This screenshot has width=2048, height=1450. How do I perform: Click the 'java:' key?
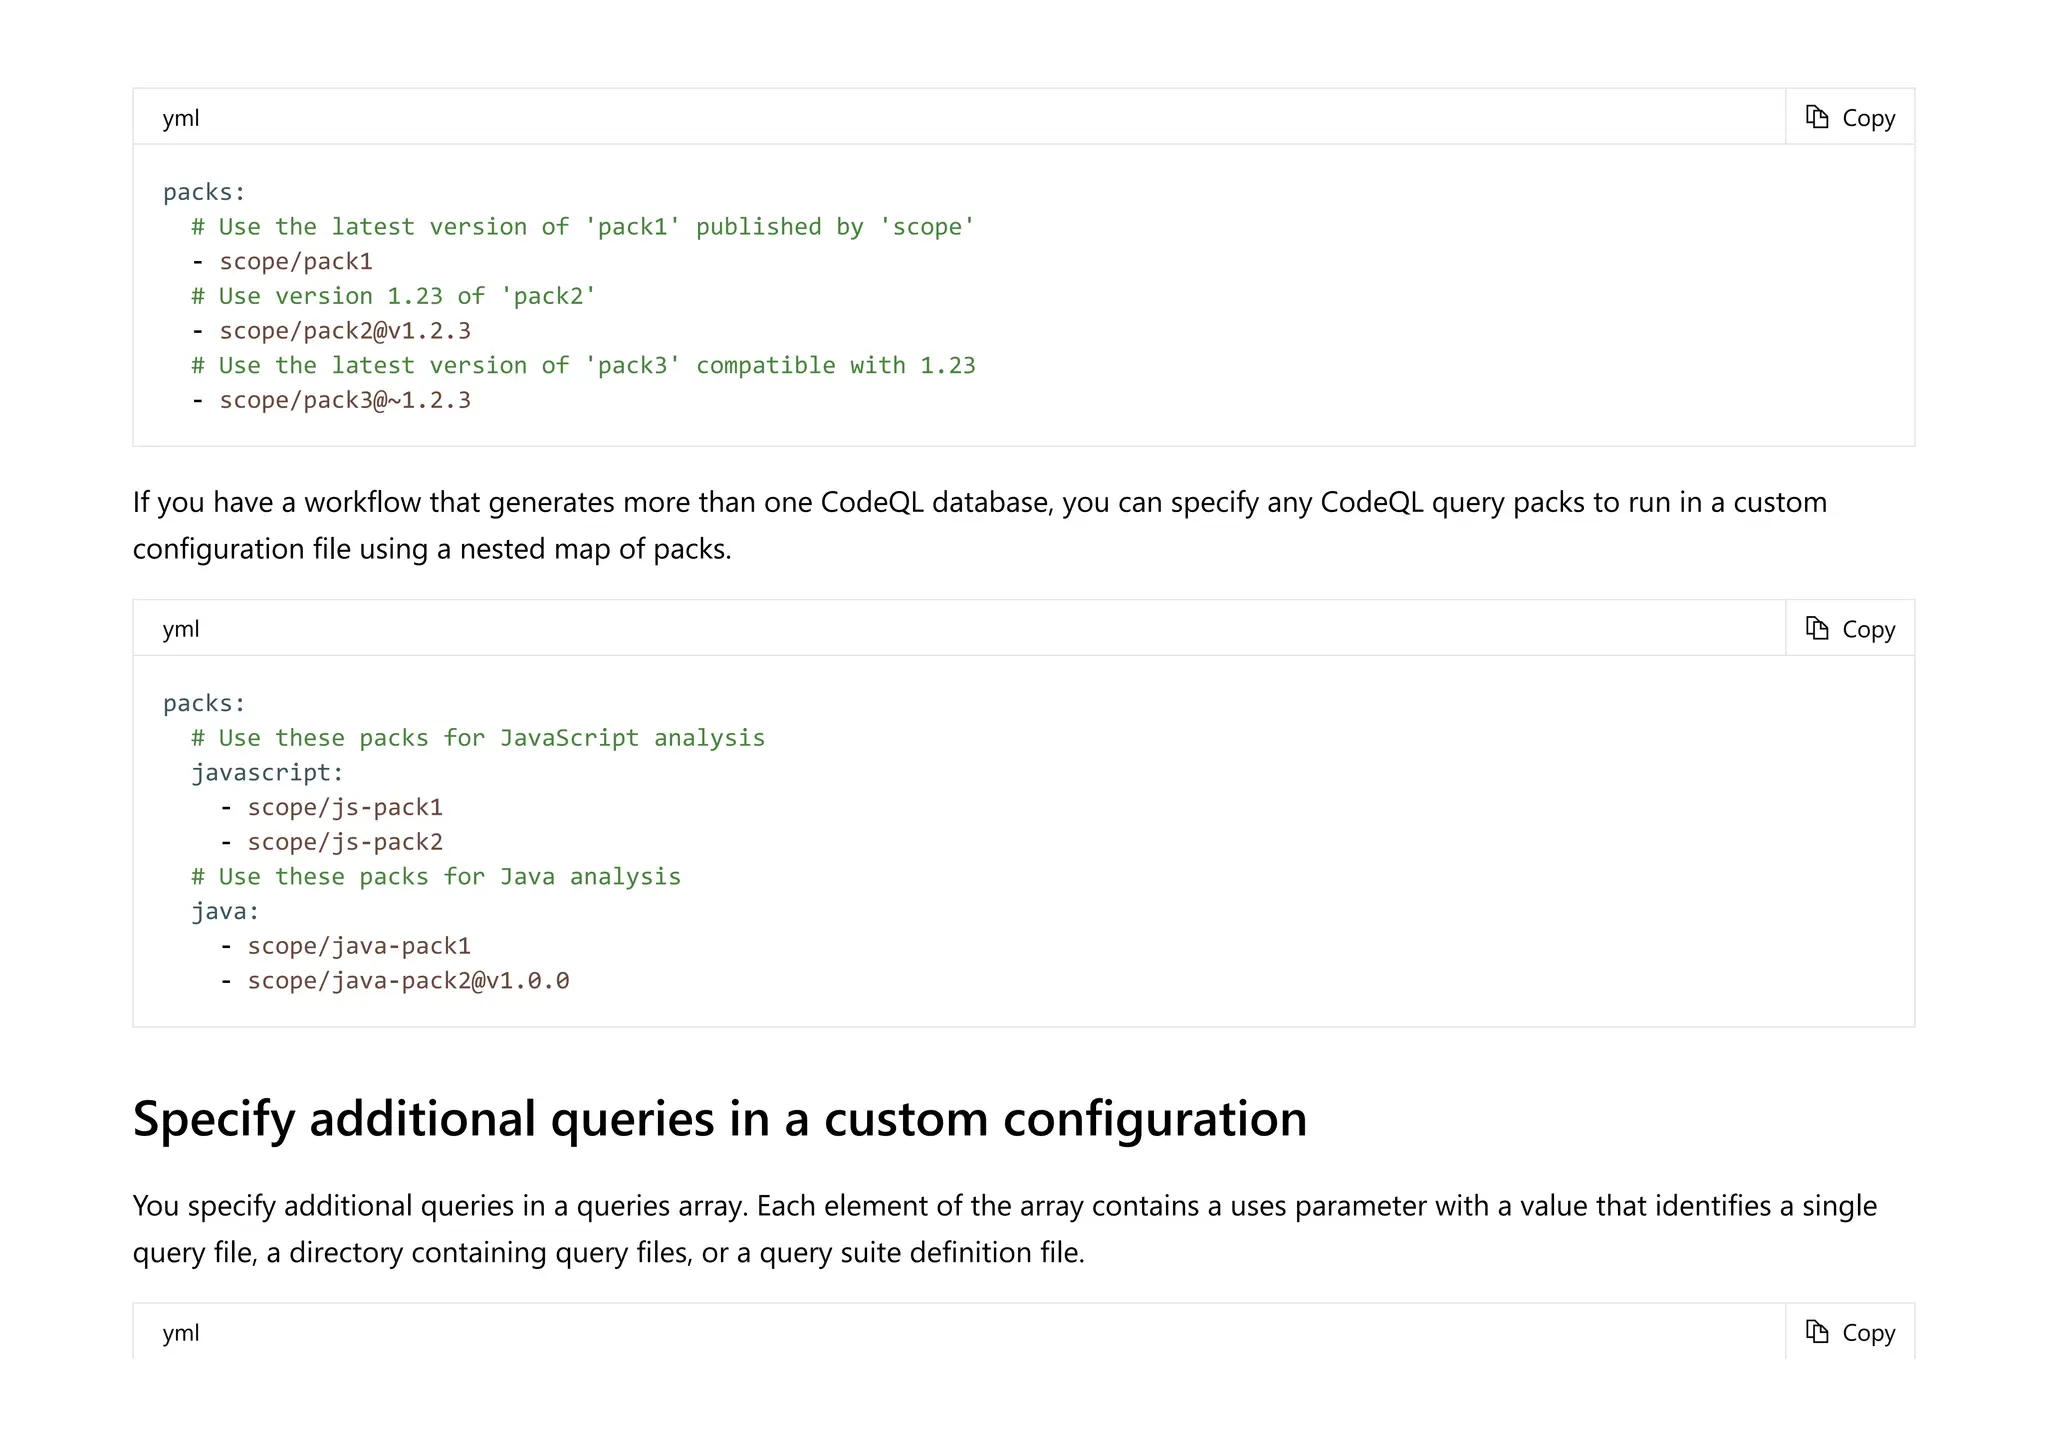coord(225,912)
